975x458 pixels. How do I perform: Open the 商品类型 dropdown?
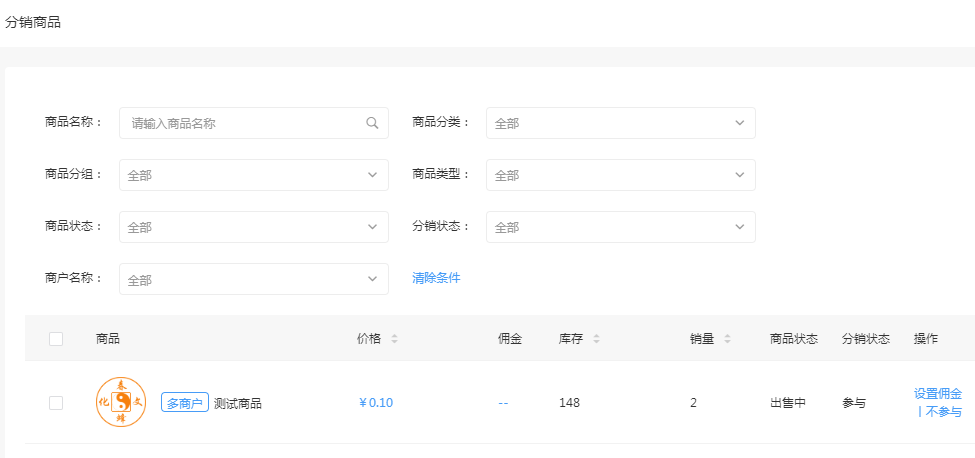point(620,175)
